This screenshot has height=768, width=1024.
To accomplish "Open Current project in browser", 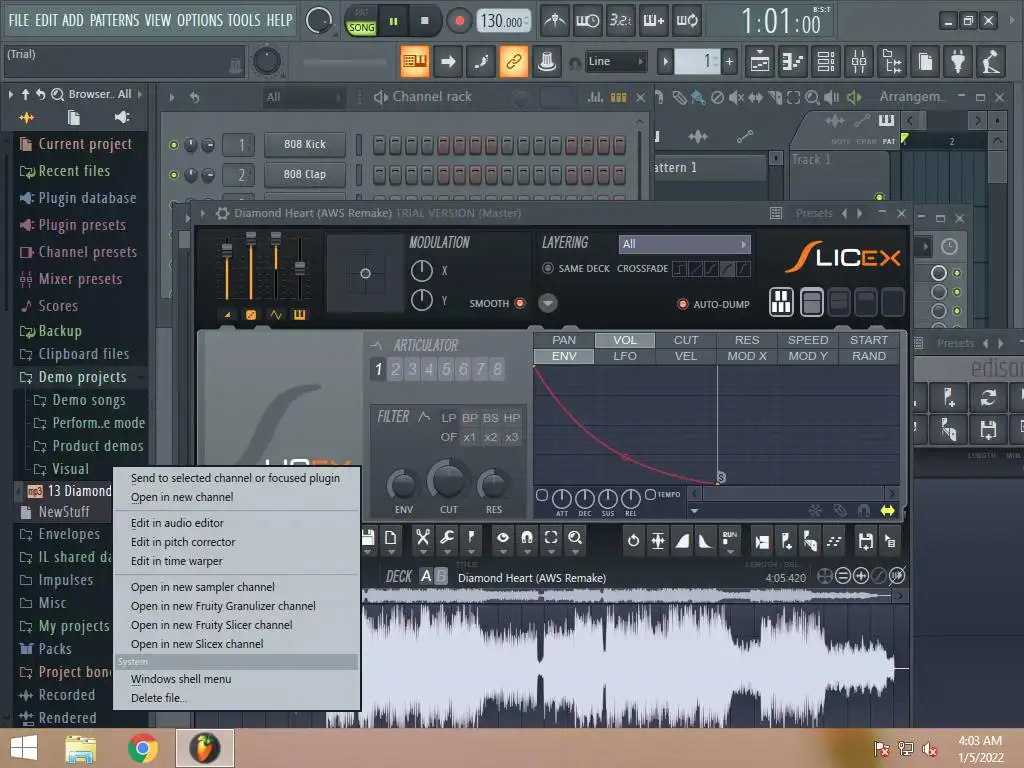I will [x=85, y=144].
